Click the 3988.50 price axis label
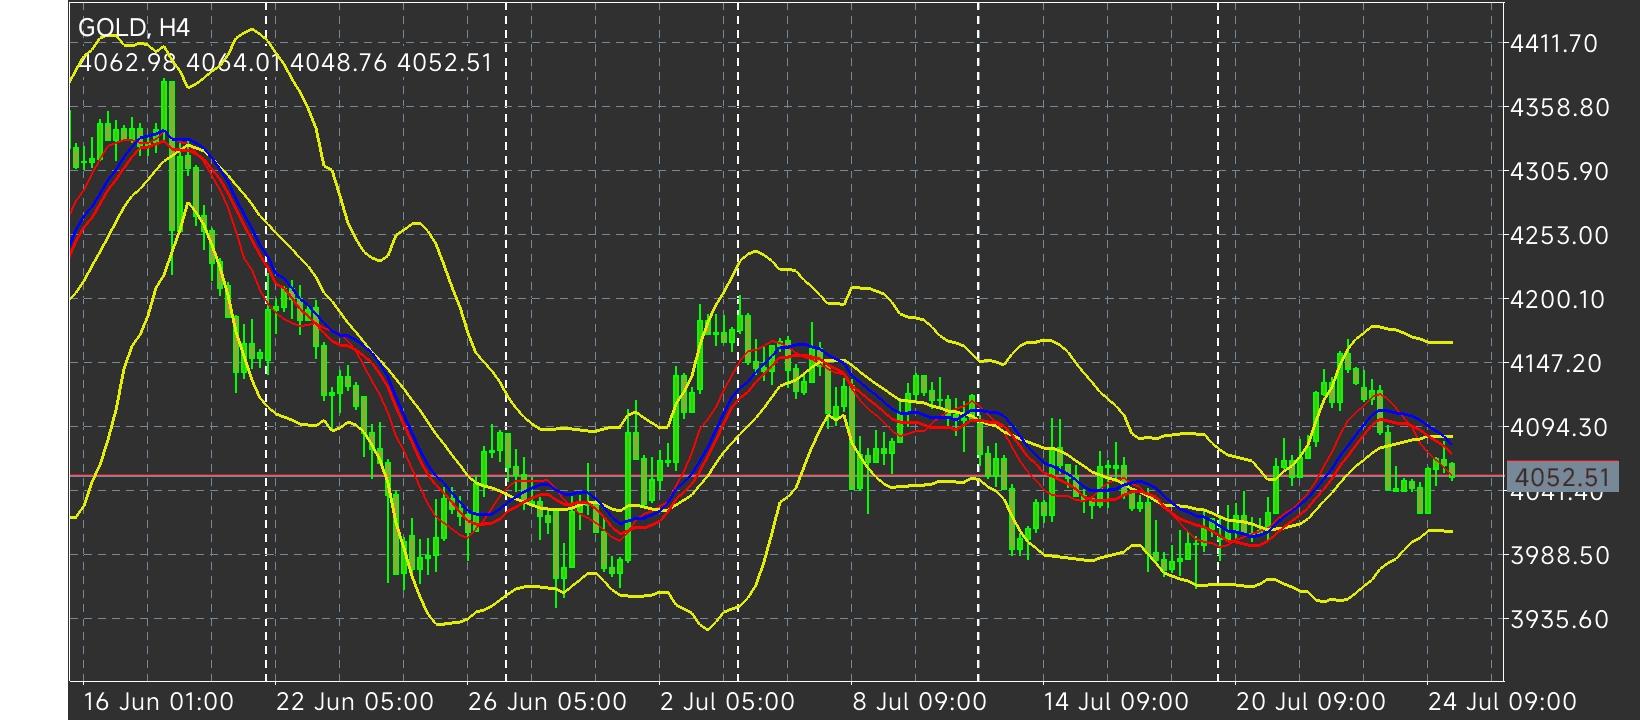 click(x=1560, y=556)
